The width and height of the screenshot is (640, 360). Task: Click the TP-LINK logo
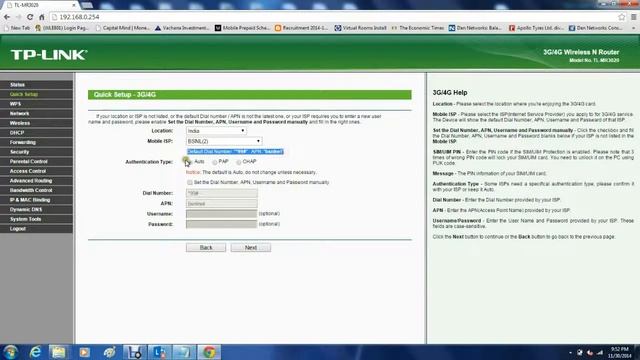pos(49,55)
